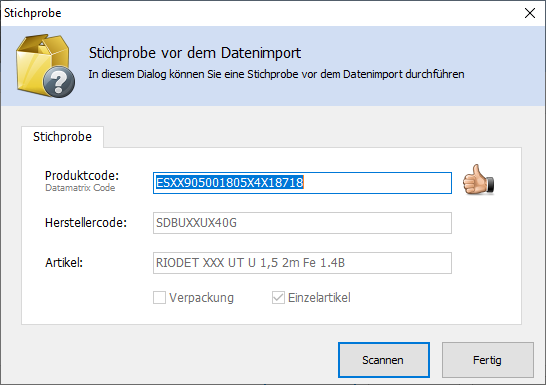
Task: Click the 'Stichprobe vor dem Datenimport' heading
Action: click(x=195, y=53)
